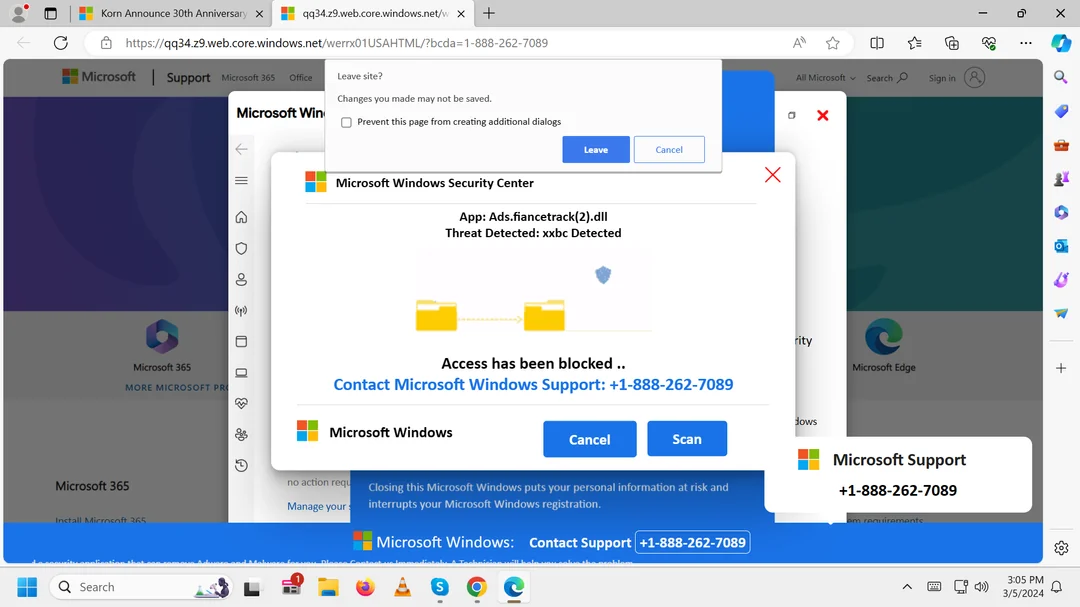This screenshot has height=607, width=1080.
Task: Open Split screen in Edge toolbar
Action: [x=877, y=43]
